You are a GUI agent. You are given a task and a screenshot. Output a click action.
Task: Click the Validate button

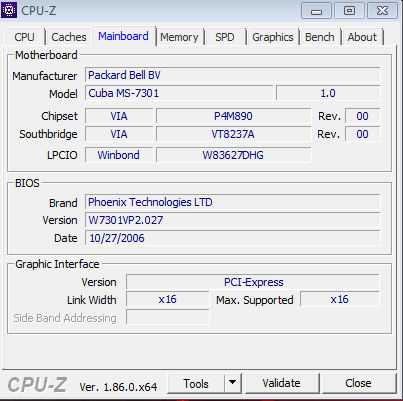[282, 383]
